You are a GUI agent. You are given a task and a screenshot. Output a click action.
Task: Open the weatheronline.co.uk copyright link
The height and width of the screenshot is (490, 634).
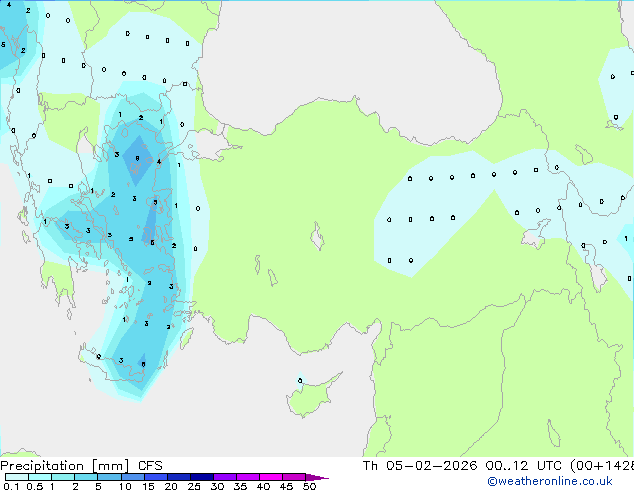pyautogui.click(x=550, y=481)
